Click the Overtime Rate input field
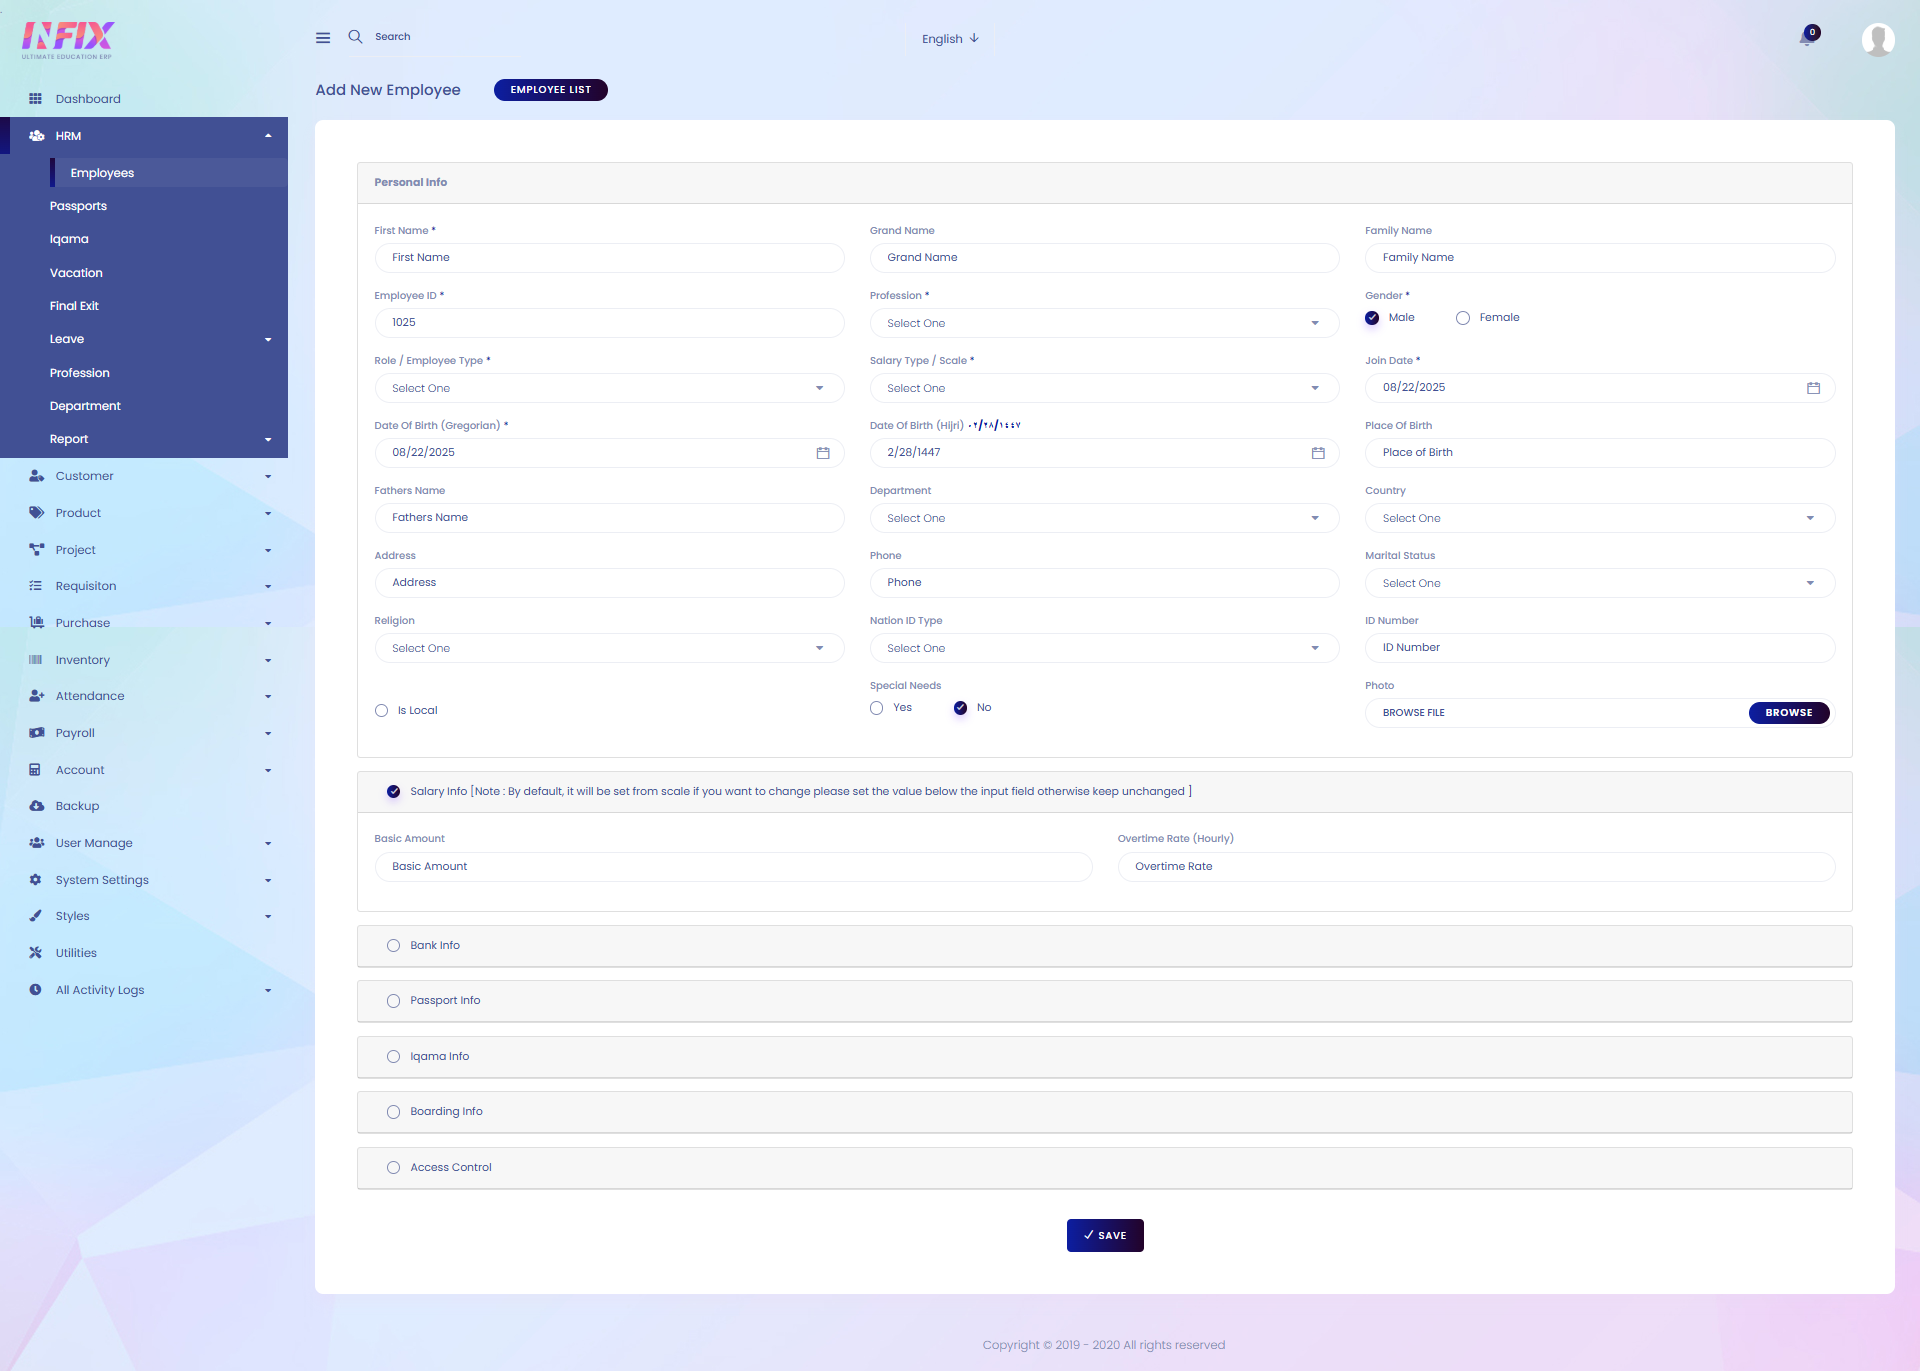 tap(1476, 867)
